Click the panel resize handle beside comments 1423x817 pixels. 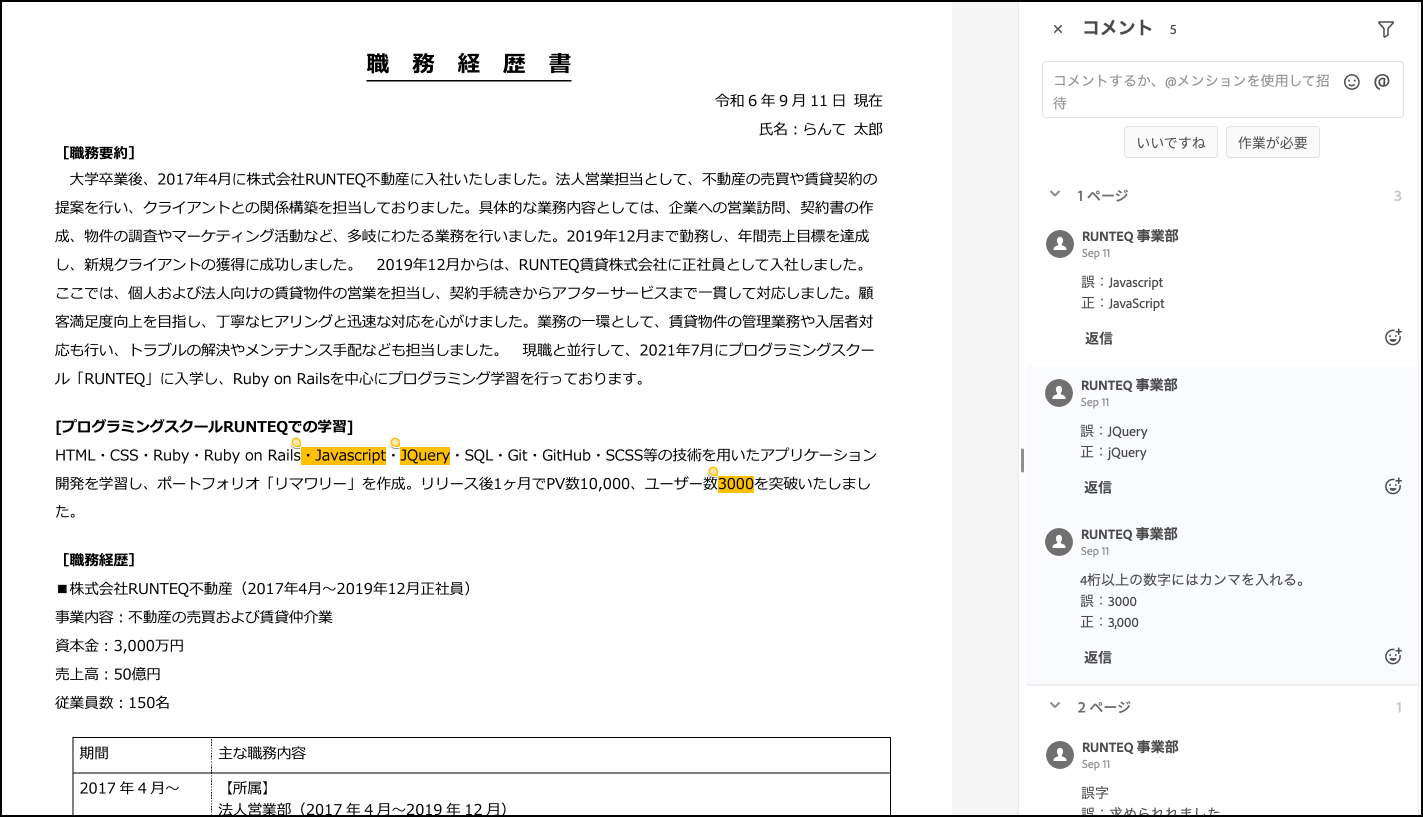coord(1021,460)
